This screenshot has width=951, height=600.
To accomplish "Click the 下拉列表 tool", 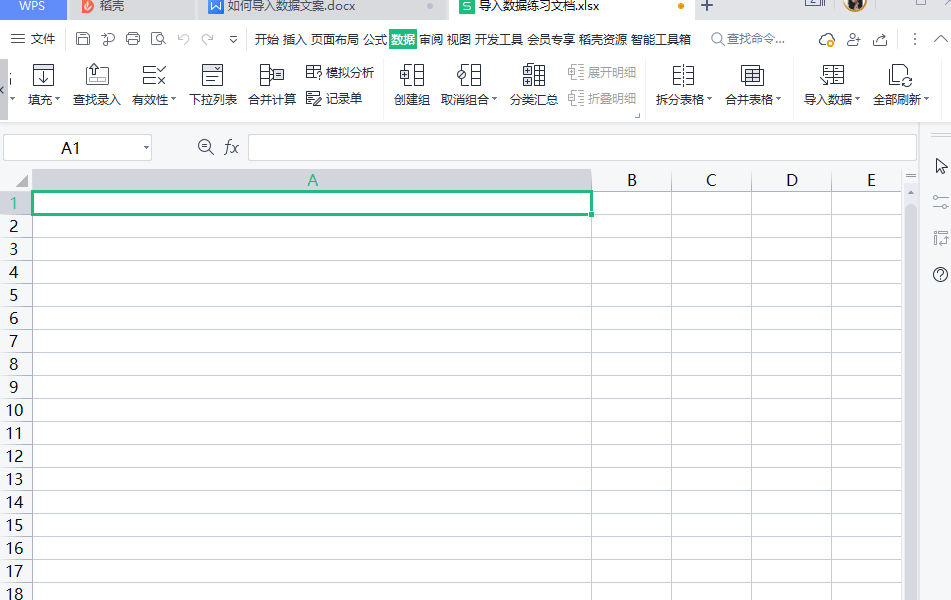I will (212, 86).
